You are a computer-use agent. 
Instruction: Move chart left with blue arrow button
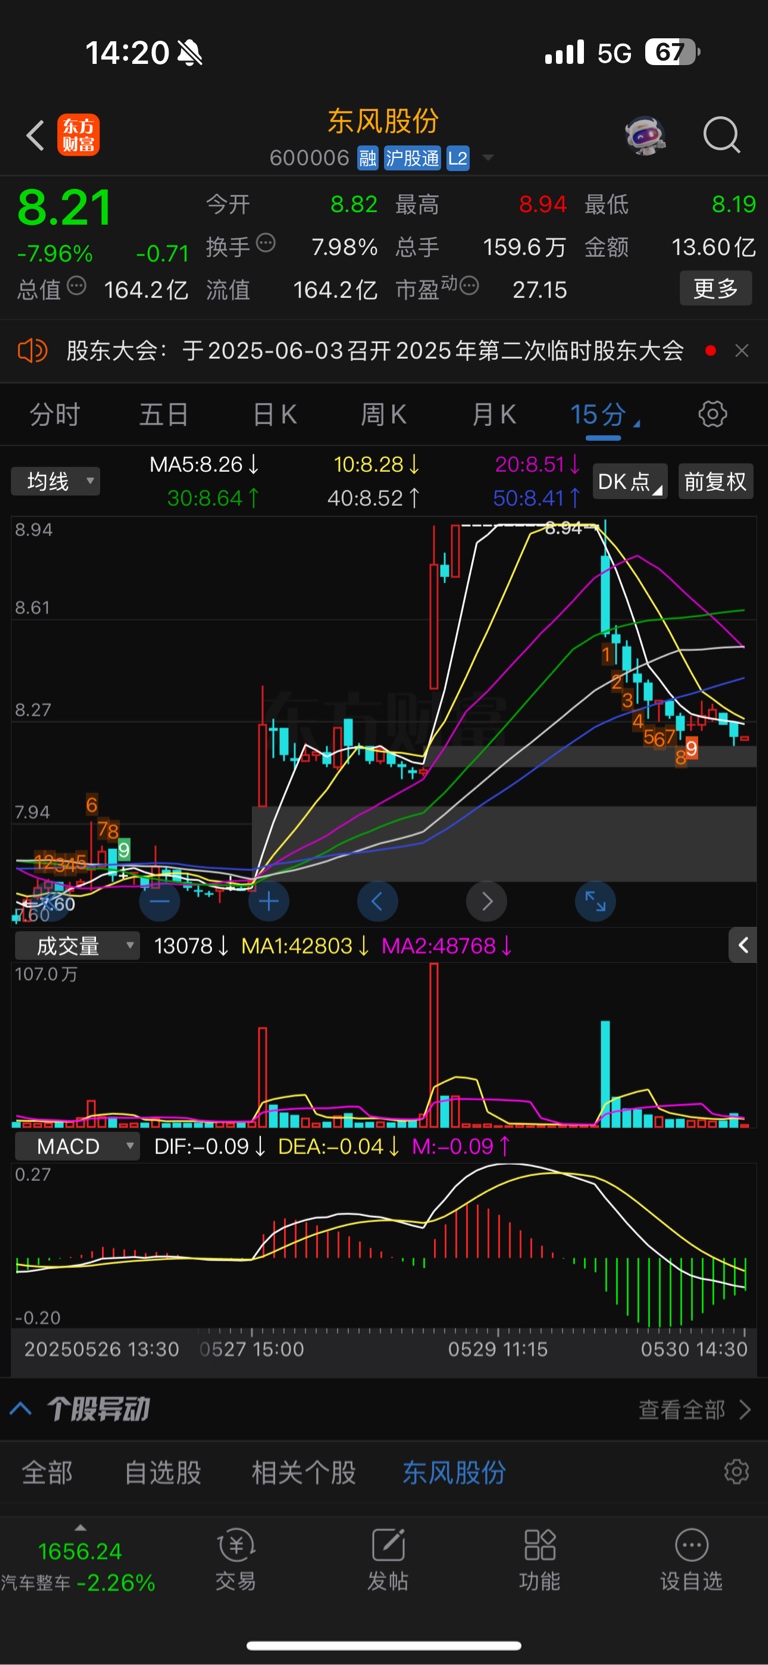pyautogui.click(x=377, y=902)
